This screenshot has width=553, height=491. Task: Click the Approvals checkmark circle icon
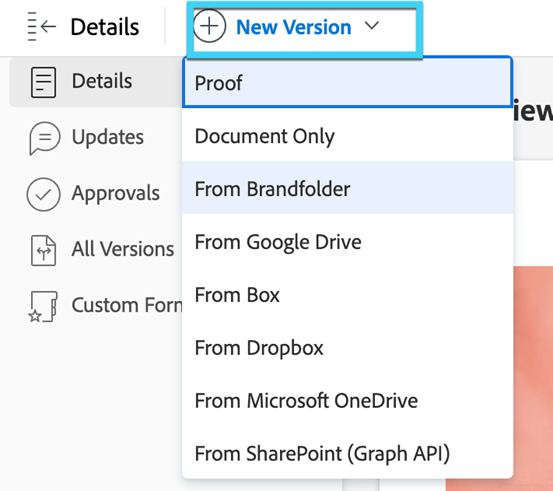pos(43,194)
